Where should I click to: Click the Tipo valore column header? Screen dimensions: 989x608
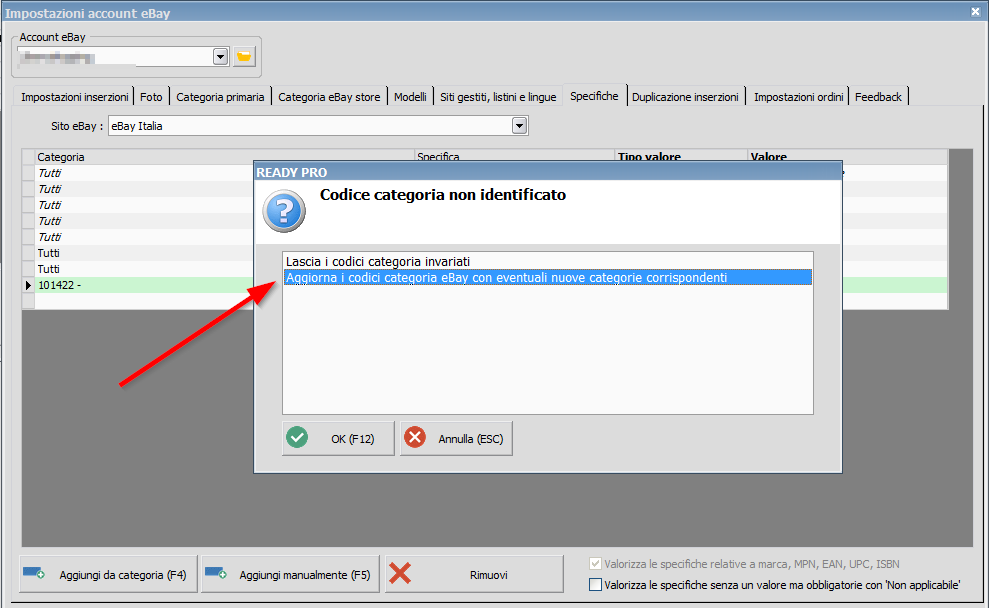(681, 156)
